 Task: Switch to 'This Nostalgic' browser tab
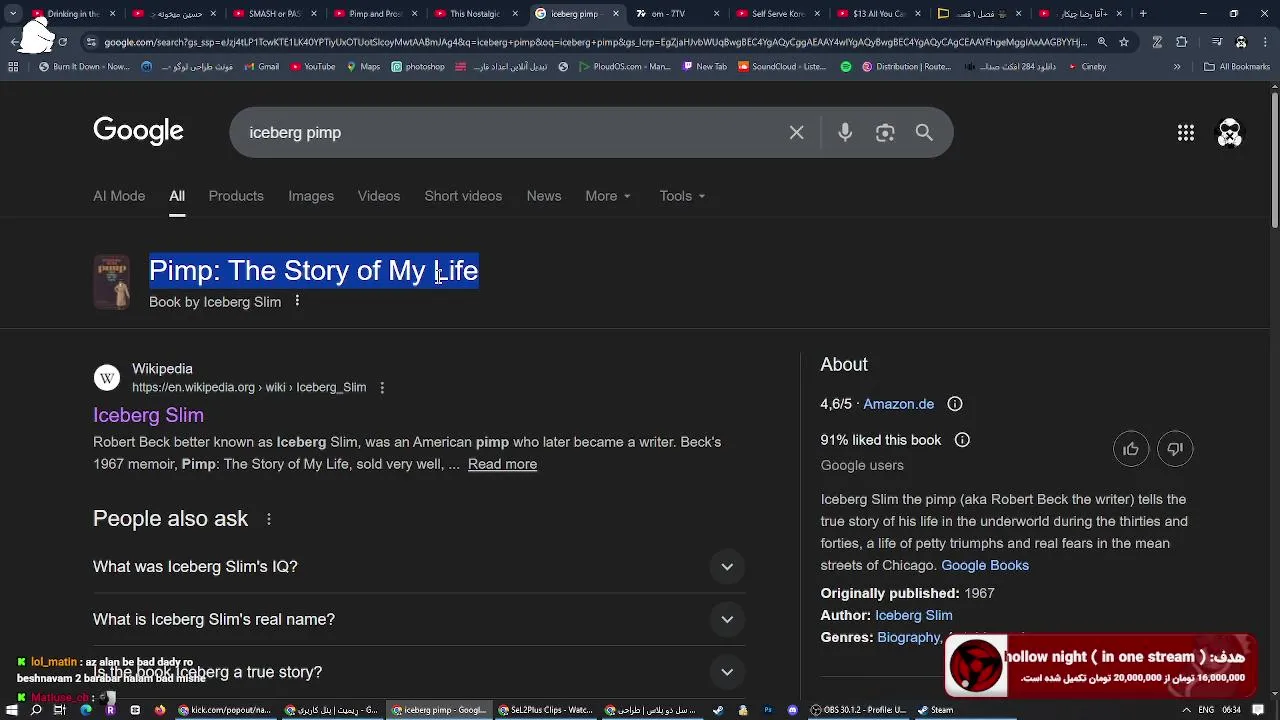click(x=474, y=14)
